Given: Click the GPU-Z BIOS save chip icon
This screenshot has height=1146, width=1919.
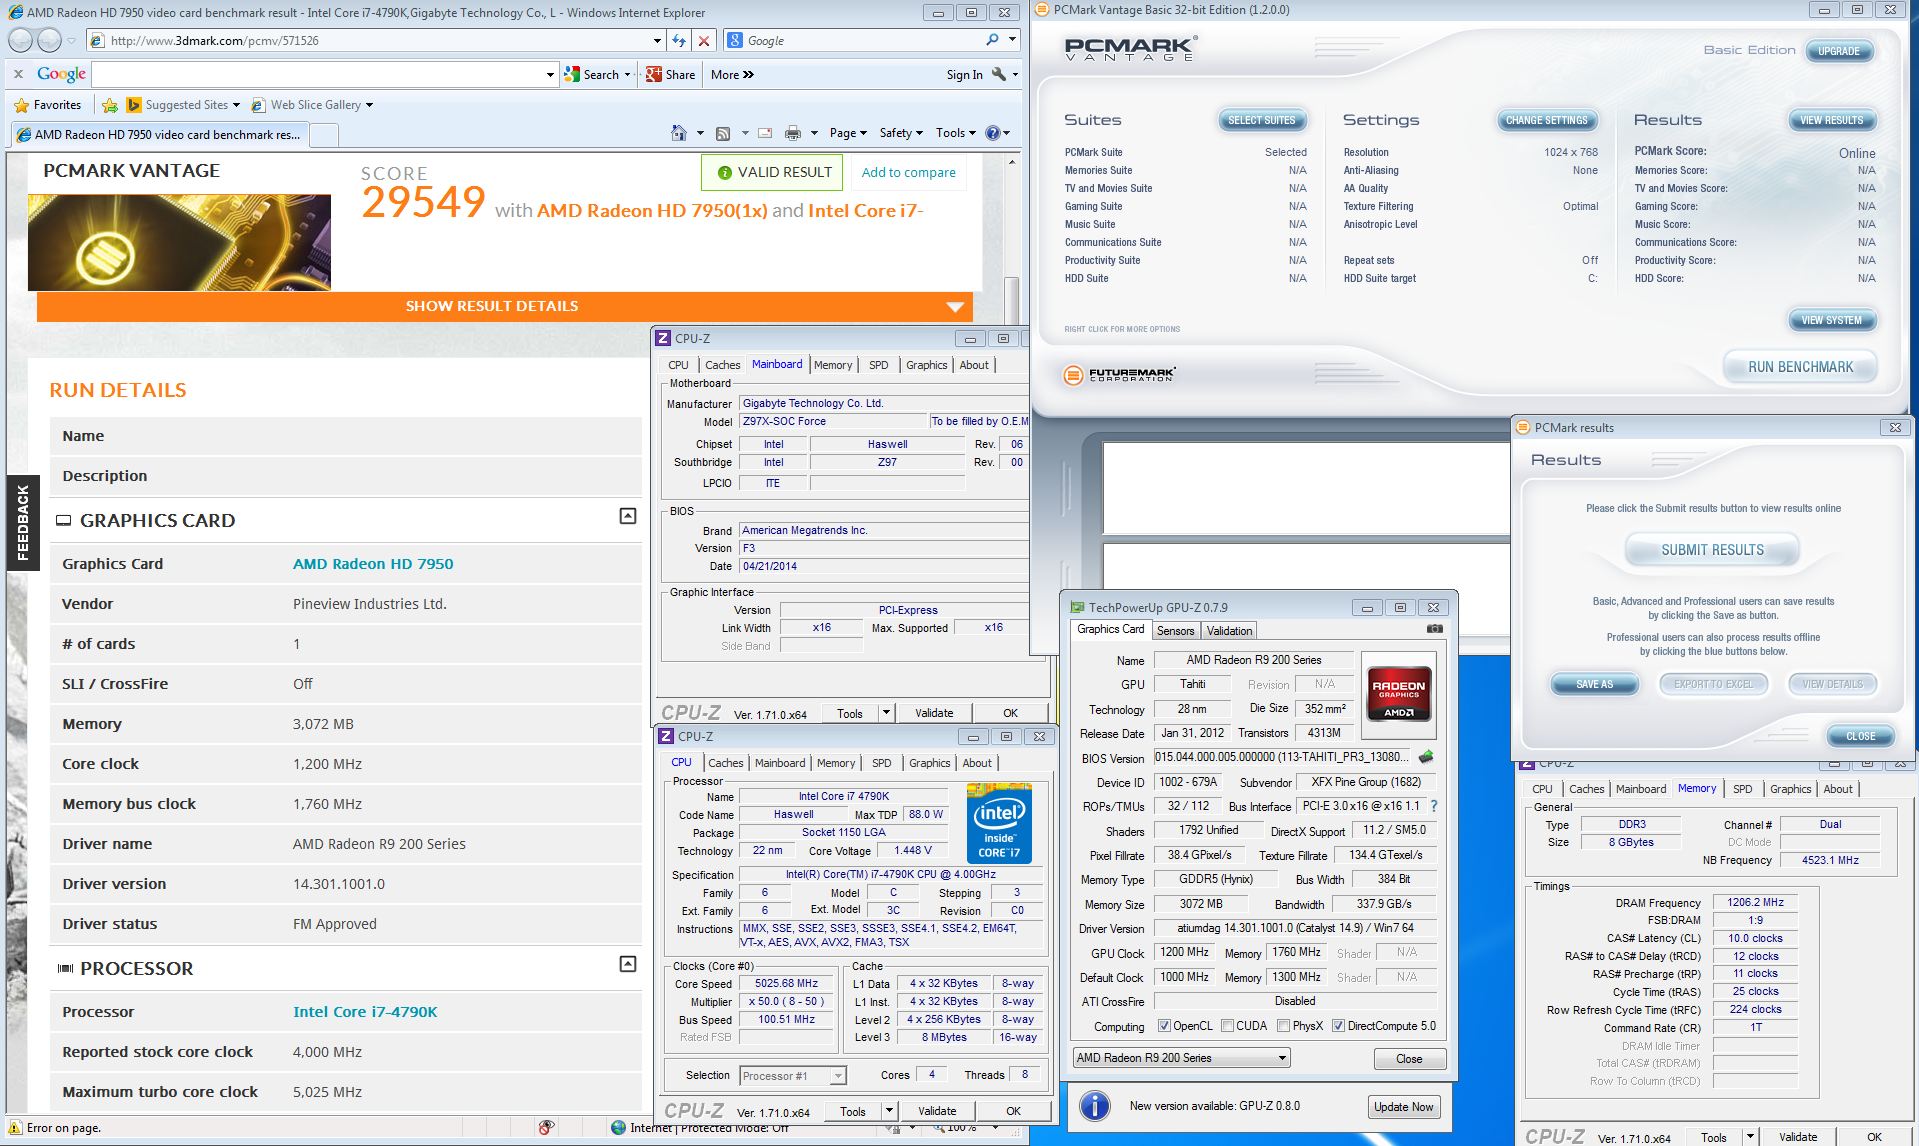Looking at the screenshot, I should coord(1426,757).
